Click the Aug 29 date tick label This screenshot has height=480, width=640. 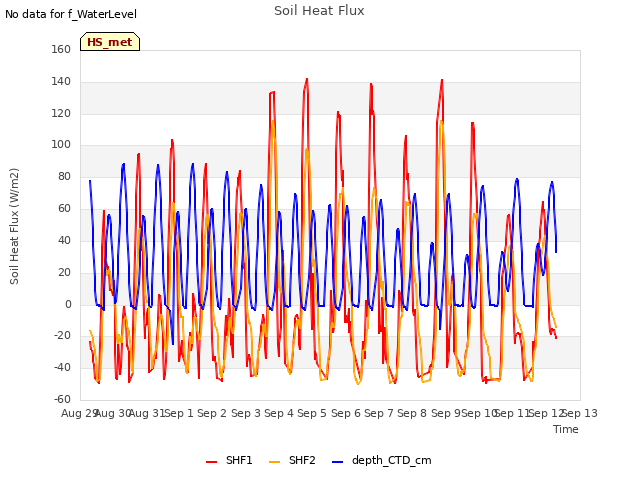(79, 413)
